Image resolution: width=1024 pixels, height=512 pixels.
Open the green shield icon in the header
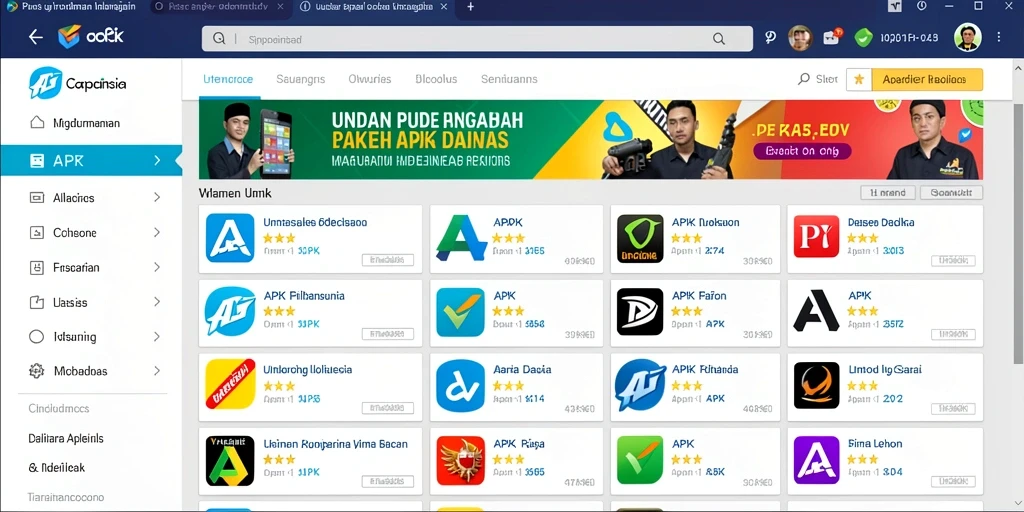[x=863, y=38]
